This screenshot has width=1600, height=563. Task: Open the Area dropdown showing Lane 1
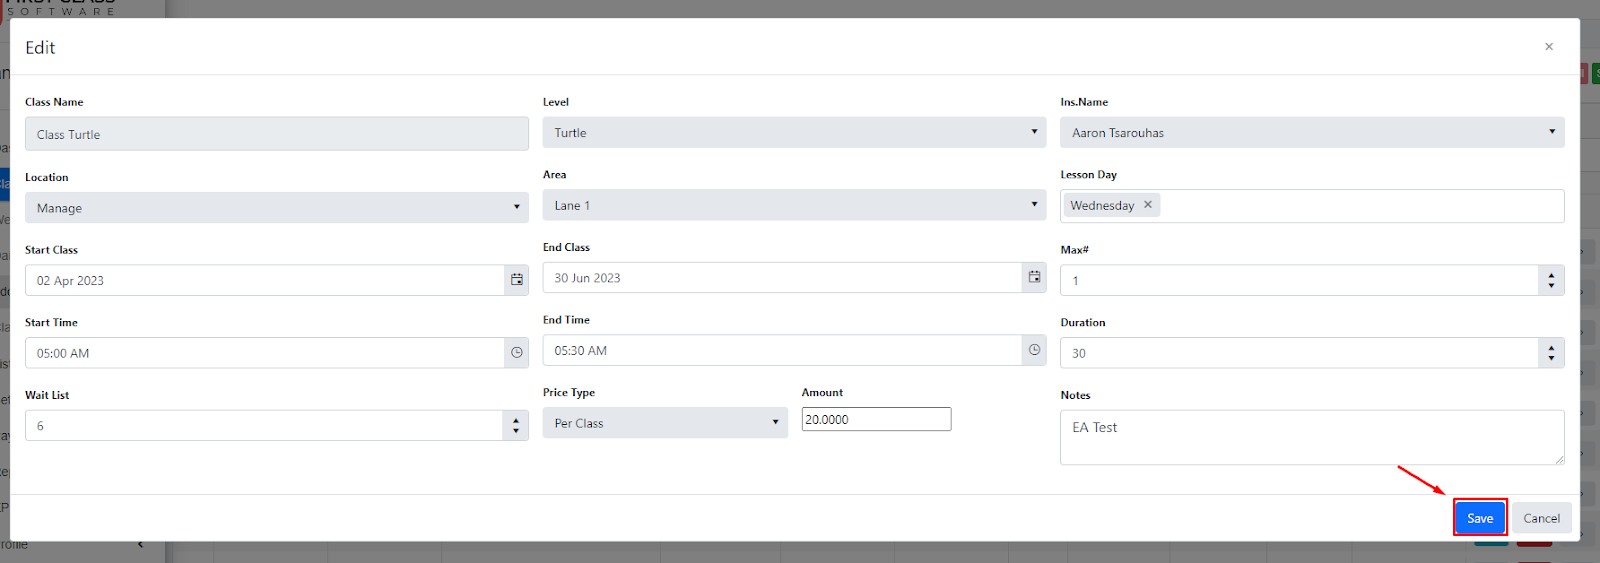click(794, 205)
